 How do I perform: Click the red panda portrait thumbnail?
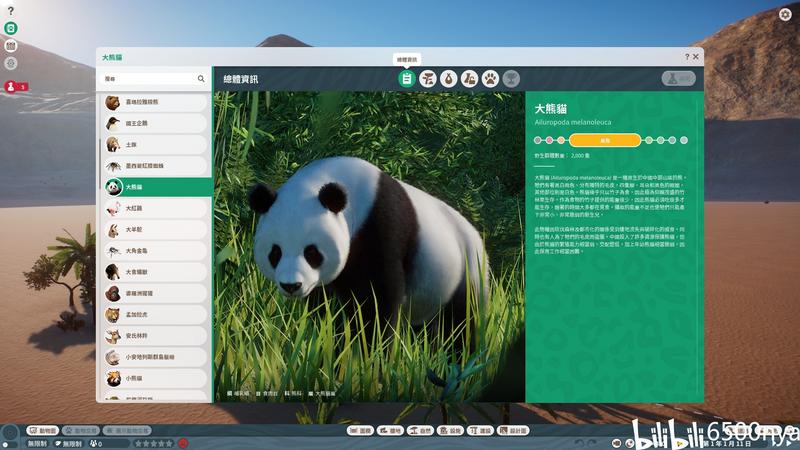113,379
